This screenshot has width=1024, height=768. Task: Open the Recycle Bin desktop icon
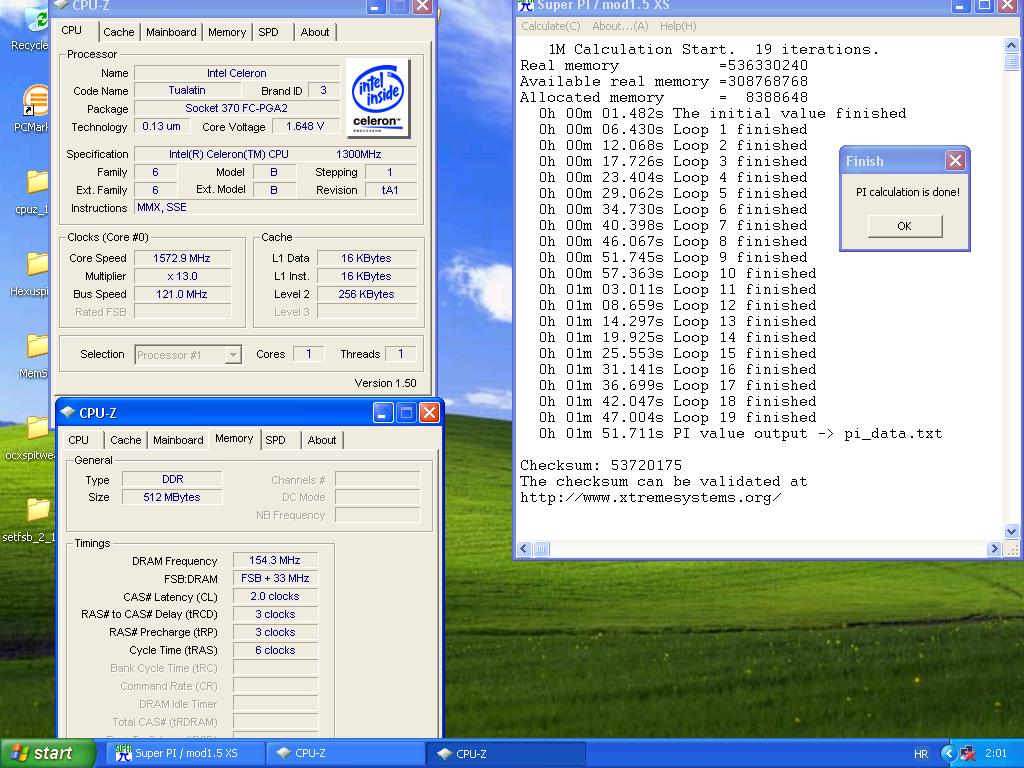(38, 20)
